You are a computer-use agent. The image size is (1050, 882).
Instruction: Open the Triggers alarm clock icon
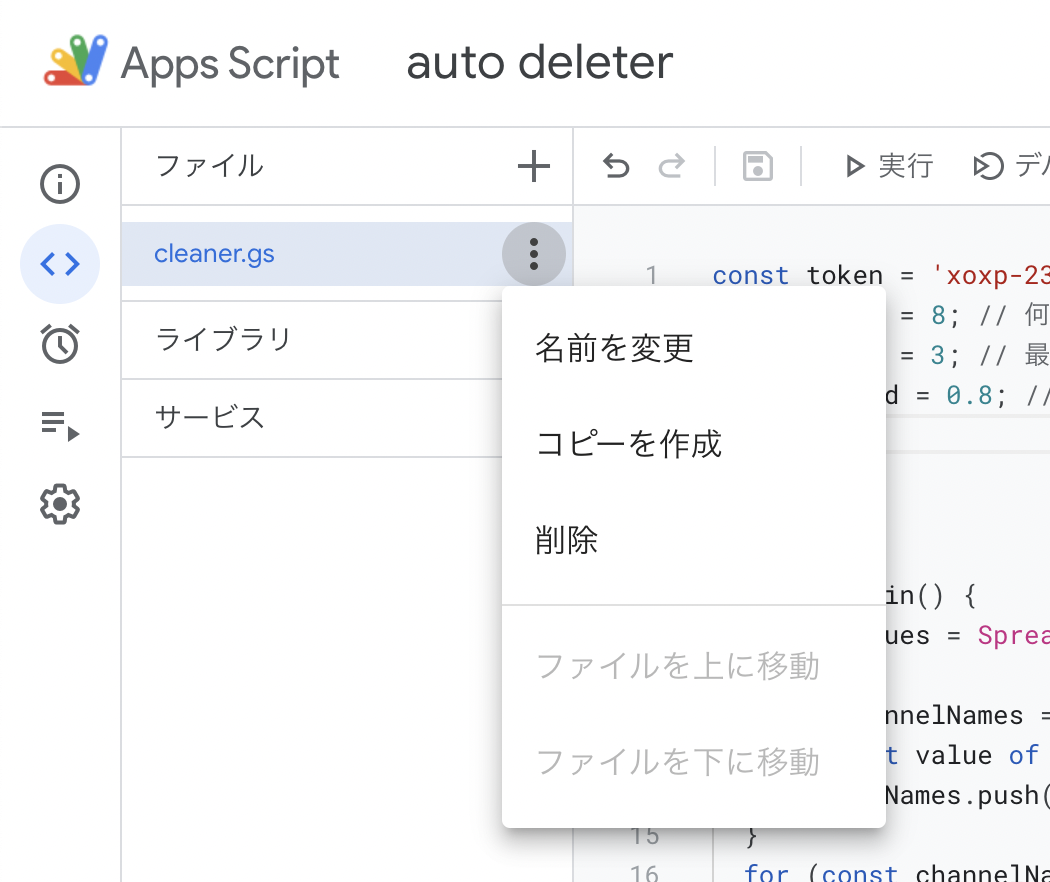(60, 344)
